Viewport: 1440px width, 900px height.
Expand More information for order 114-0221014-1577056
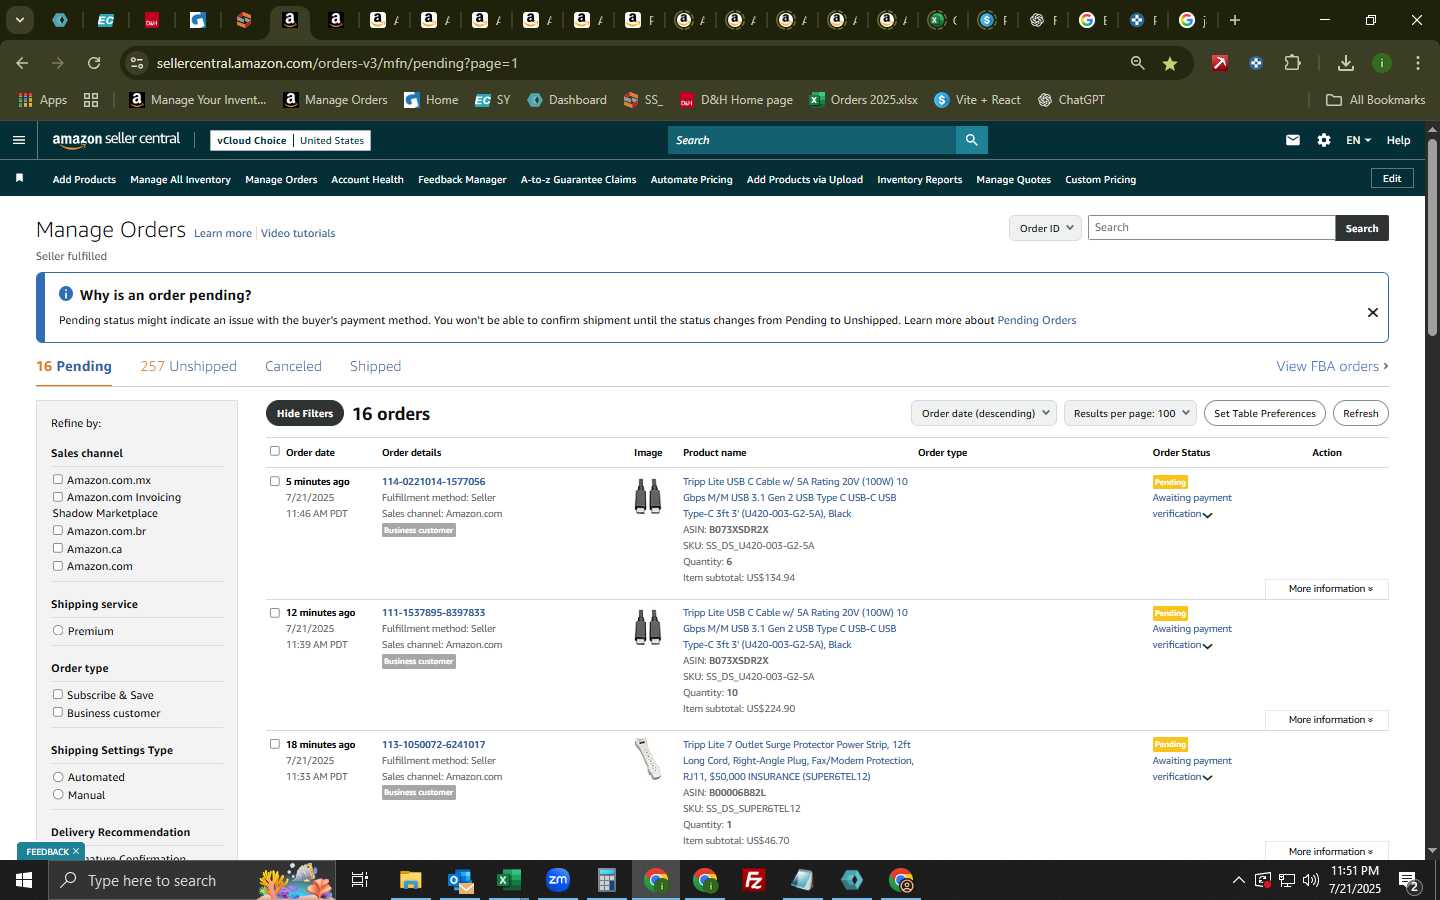[x=1327, y=589]
